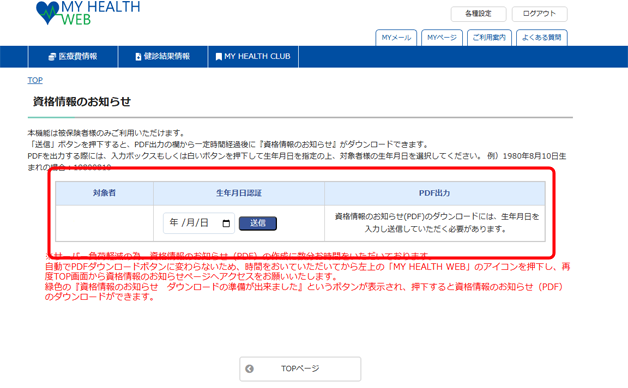The height and width of the screenshot is (388, 628).
Task: Click the 対象者 column header
Action: pos(105,193)
